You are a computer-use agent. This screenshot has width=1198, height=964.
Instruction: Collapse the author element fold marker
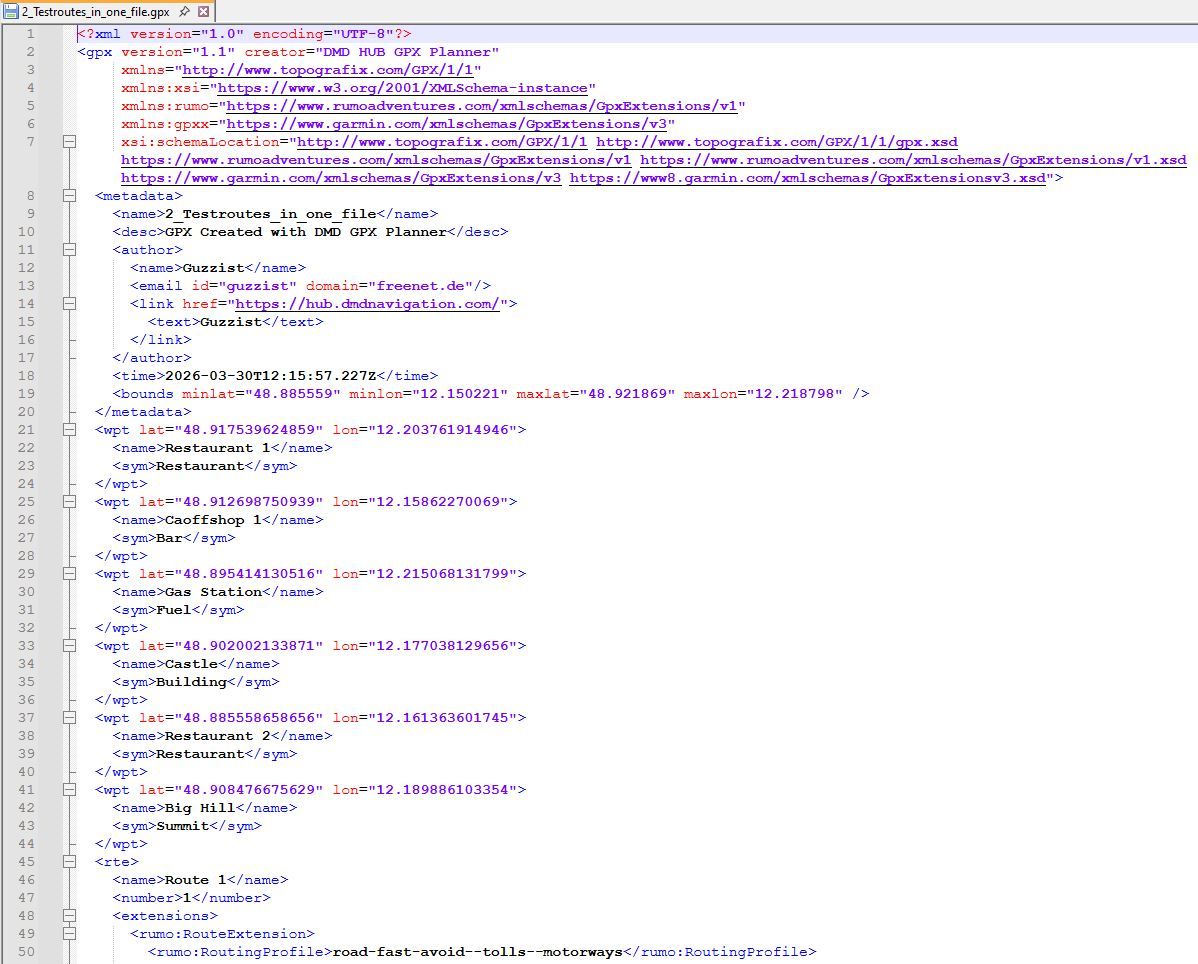tap(70, 250)
